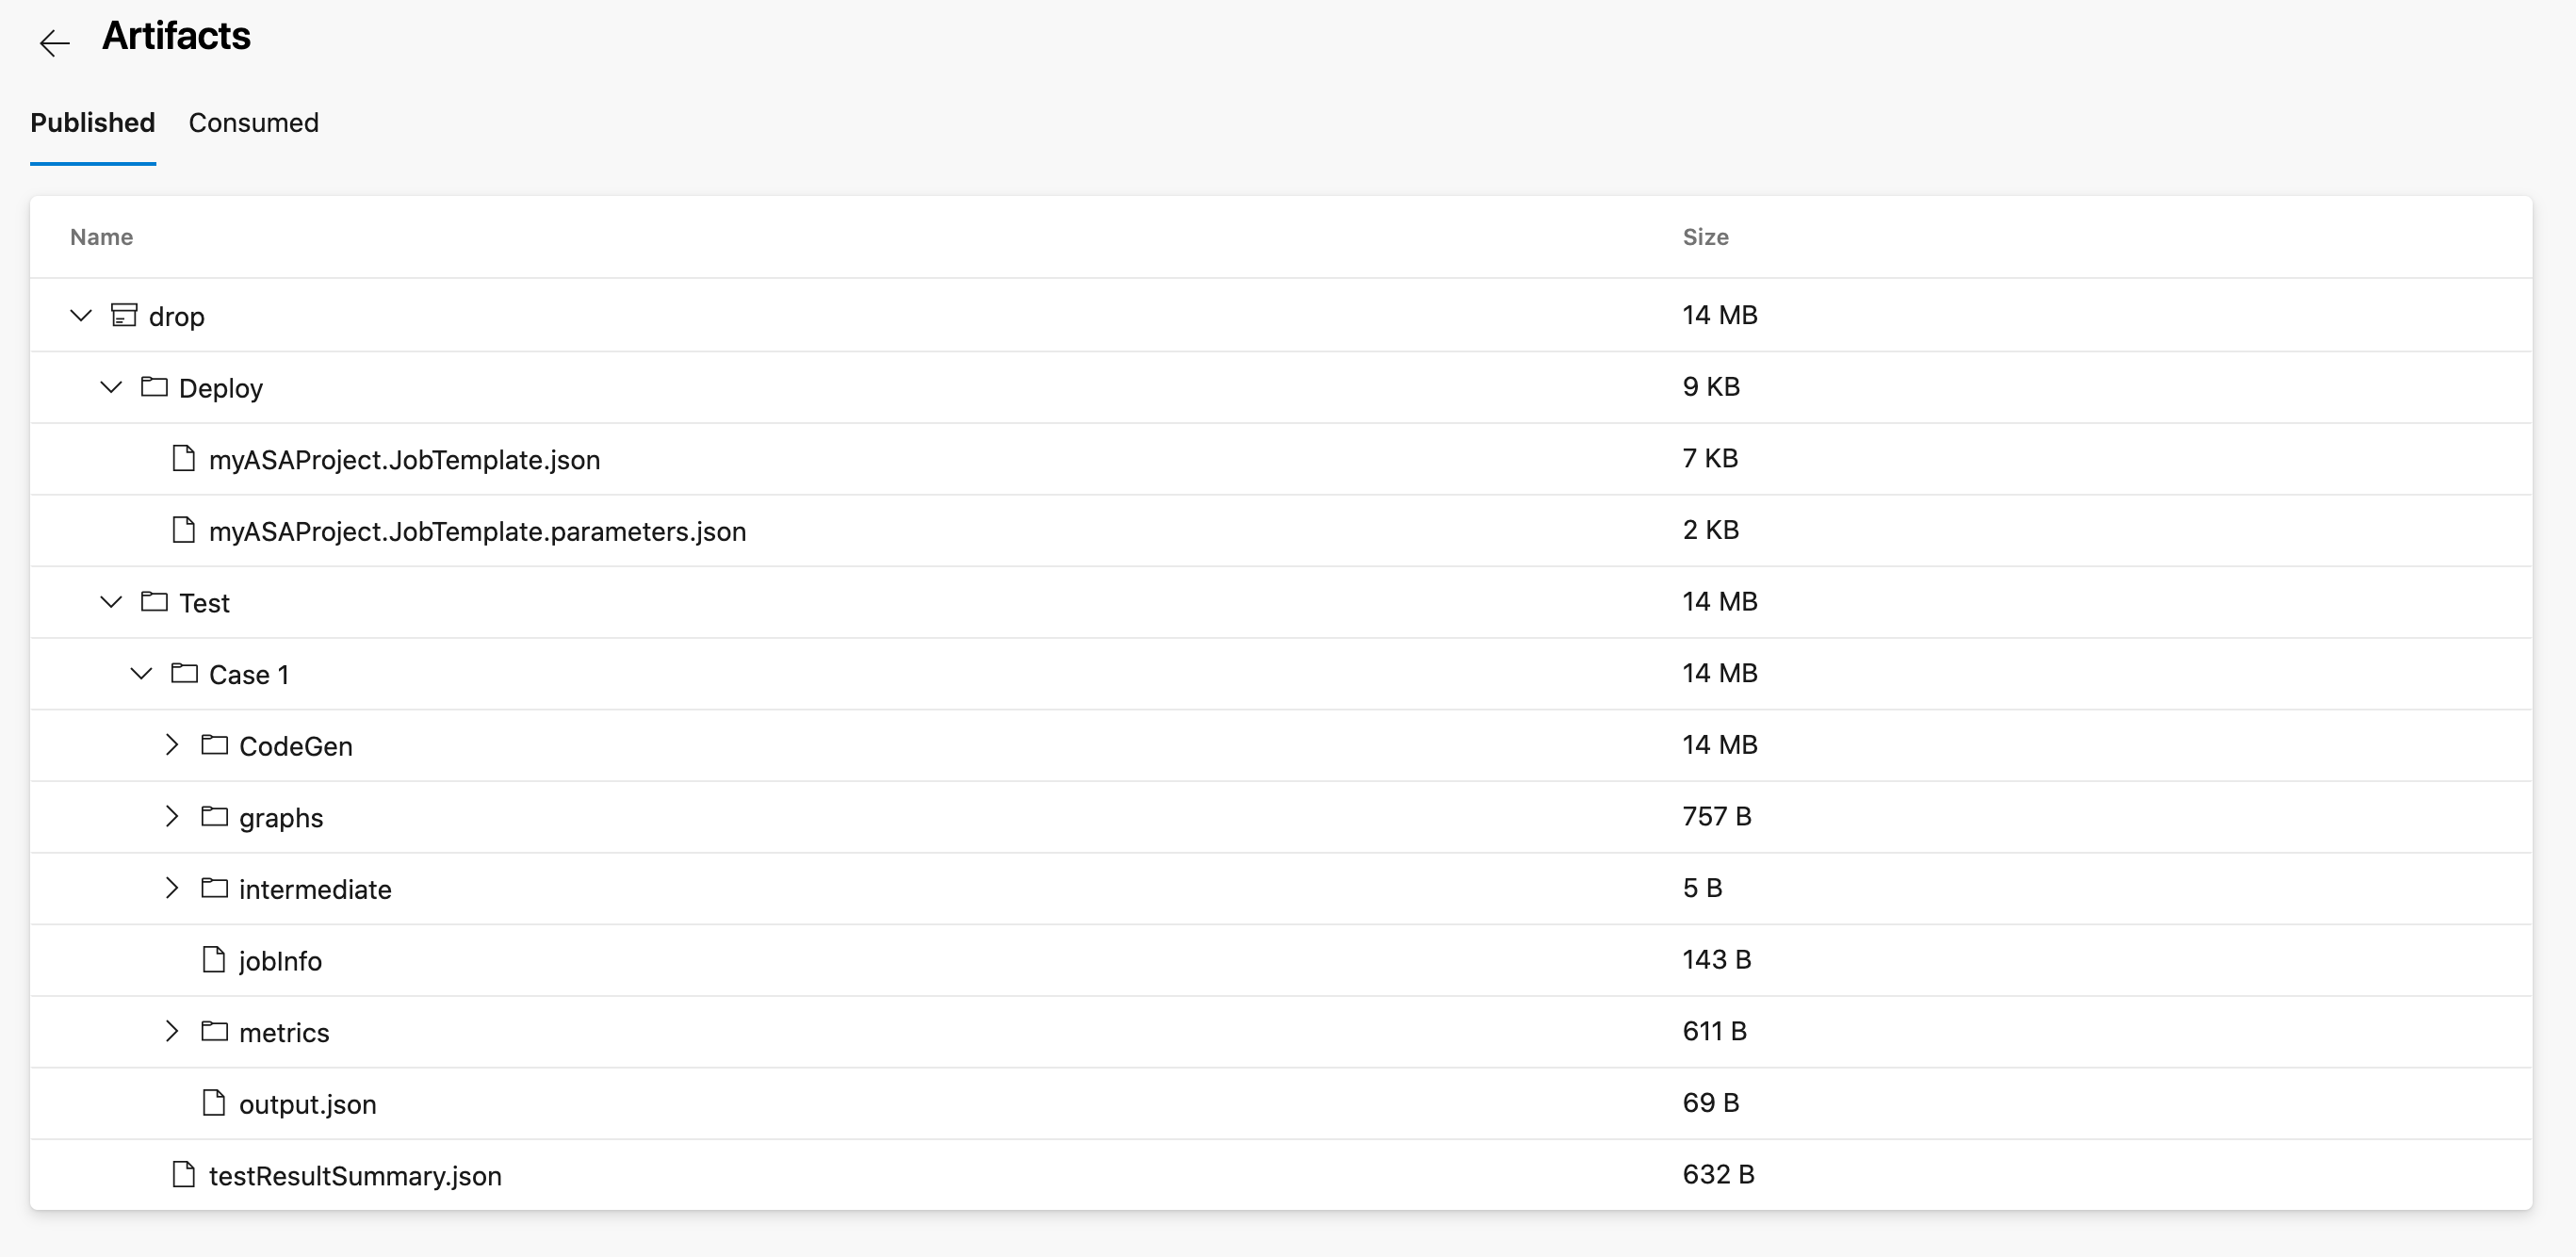Click the CodeGen folder icon

click(x=217, y=744)
